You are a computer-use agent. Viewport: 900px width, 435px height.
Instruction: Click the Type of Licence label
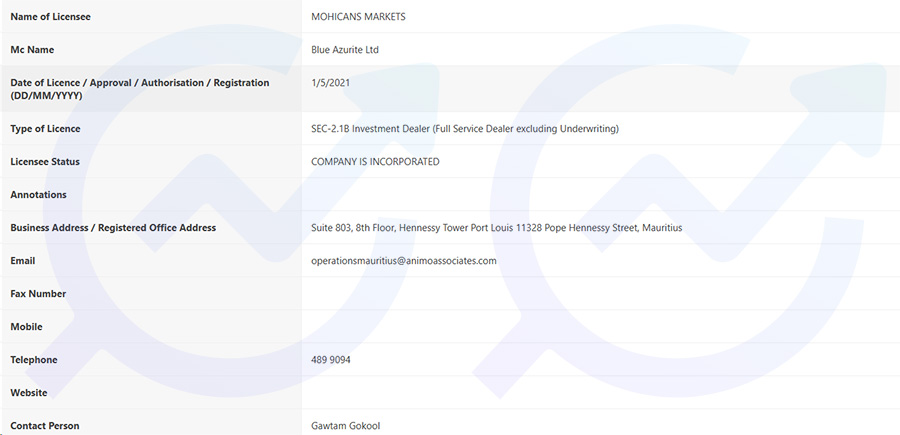(45, 129)
